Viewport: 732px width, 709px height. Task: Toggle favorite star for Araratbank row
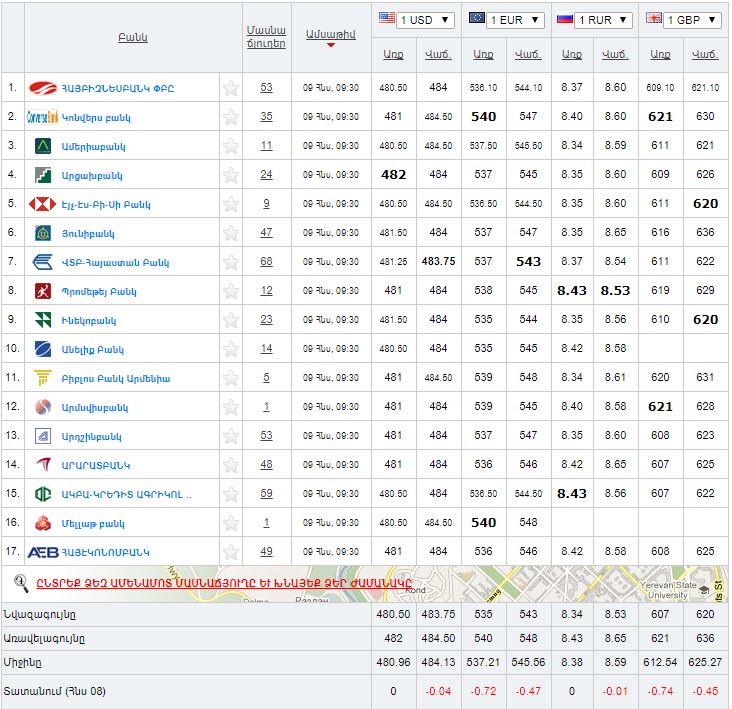[231, 465]
